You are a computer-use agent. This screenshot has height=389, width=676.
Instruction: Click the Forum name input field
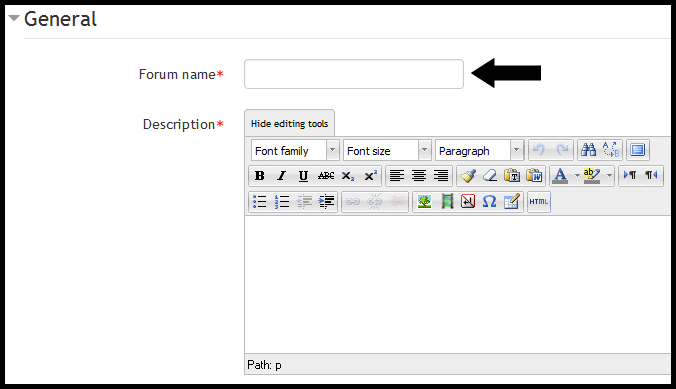point(354,74)
